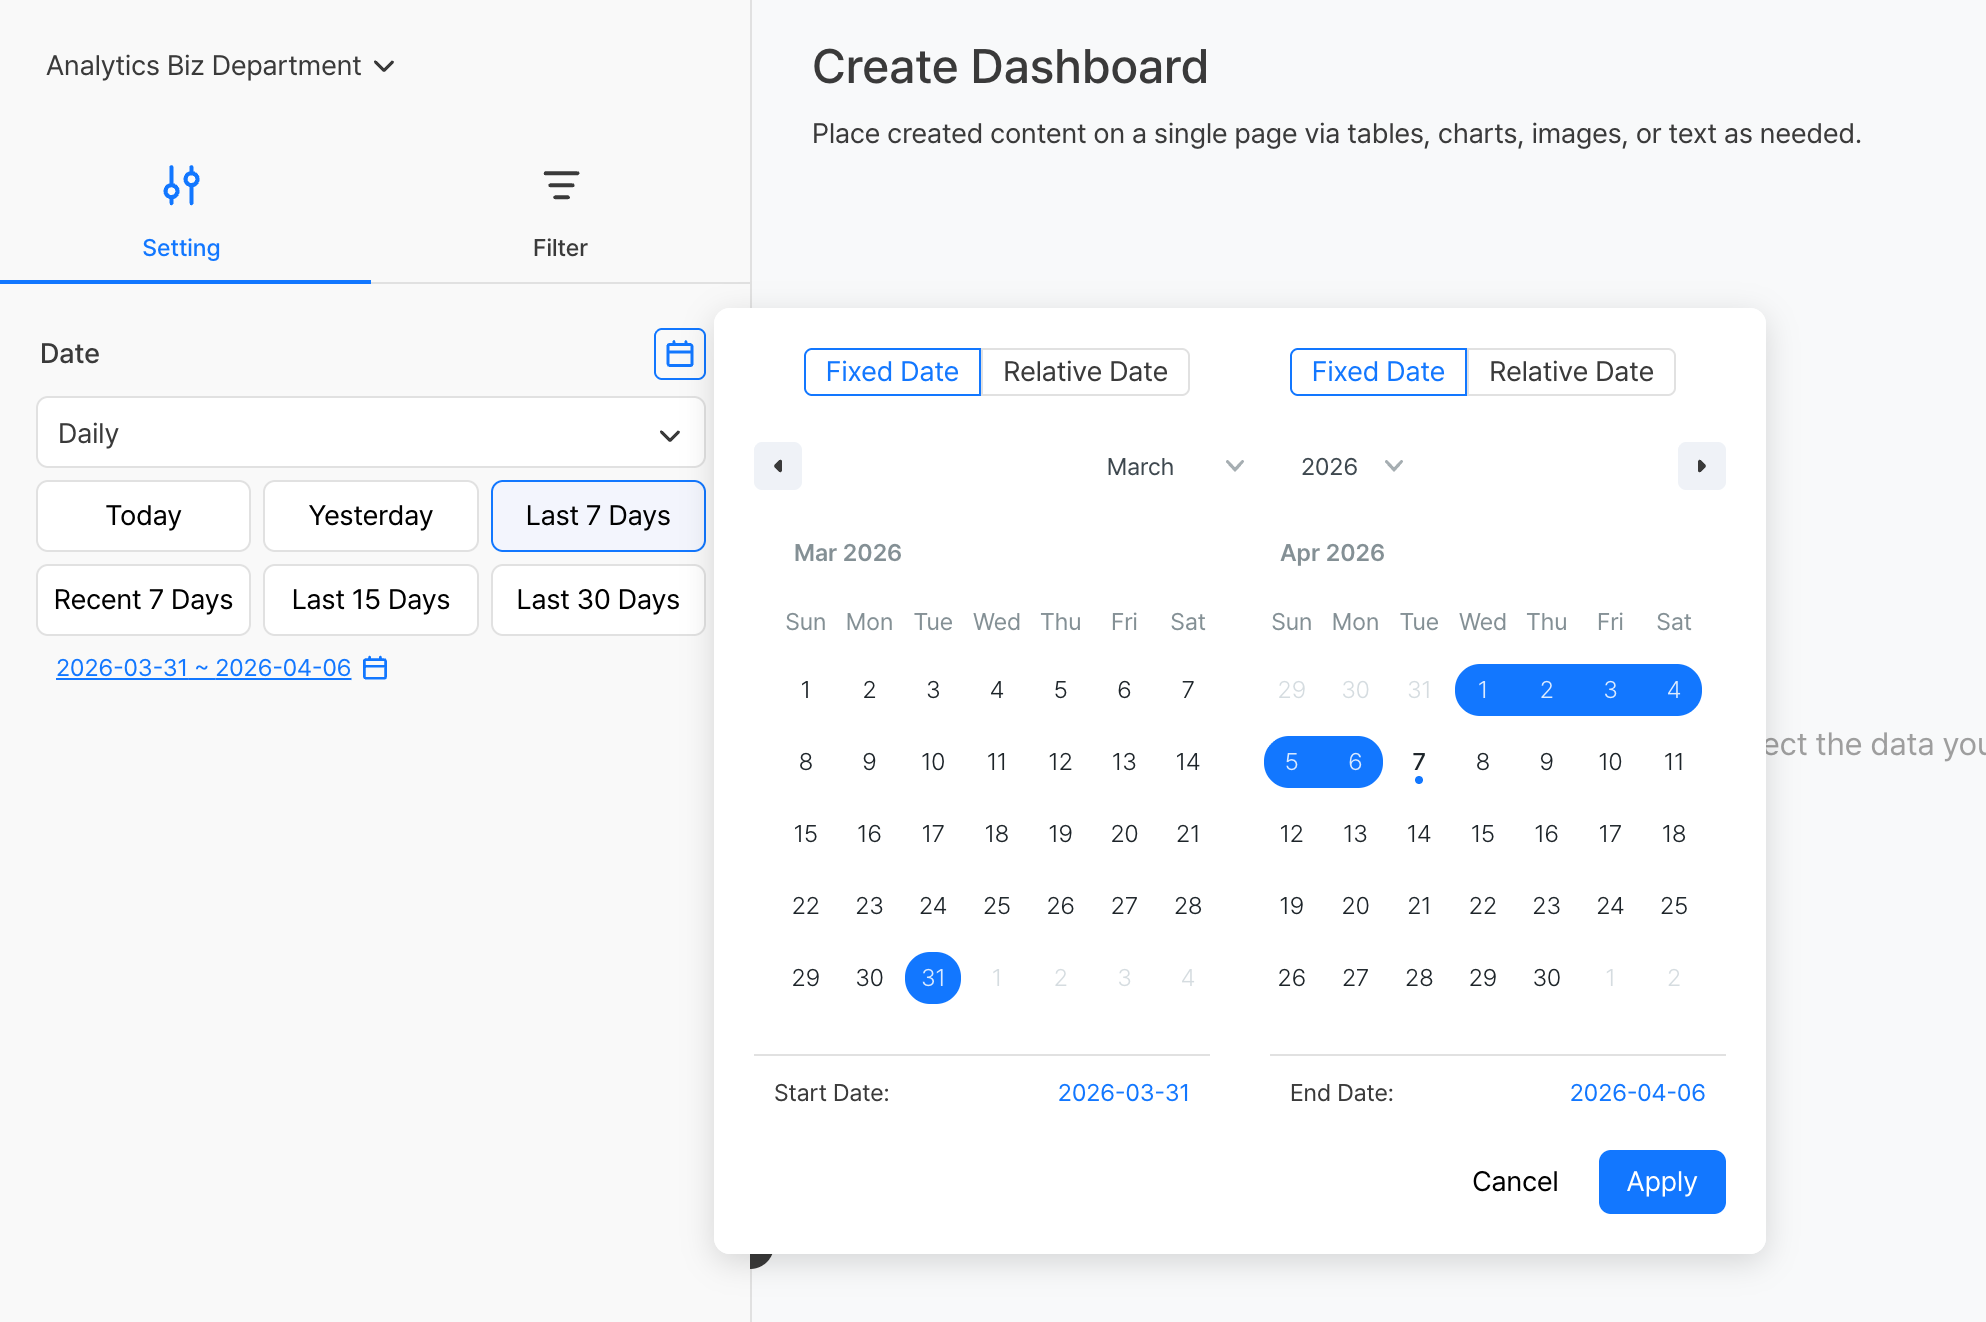Select right Relative Date toggle

[x=1570, y=372]
